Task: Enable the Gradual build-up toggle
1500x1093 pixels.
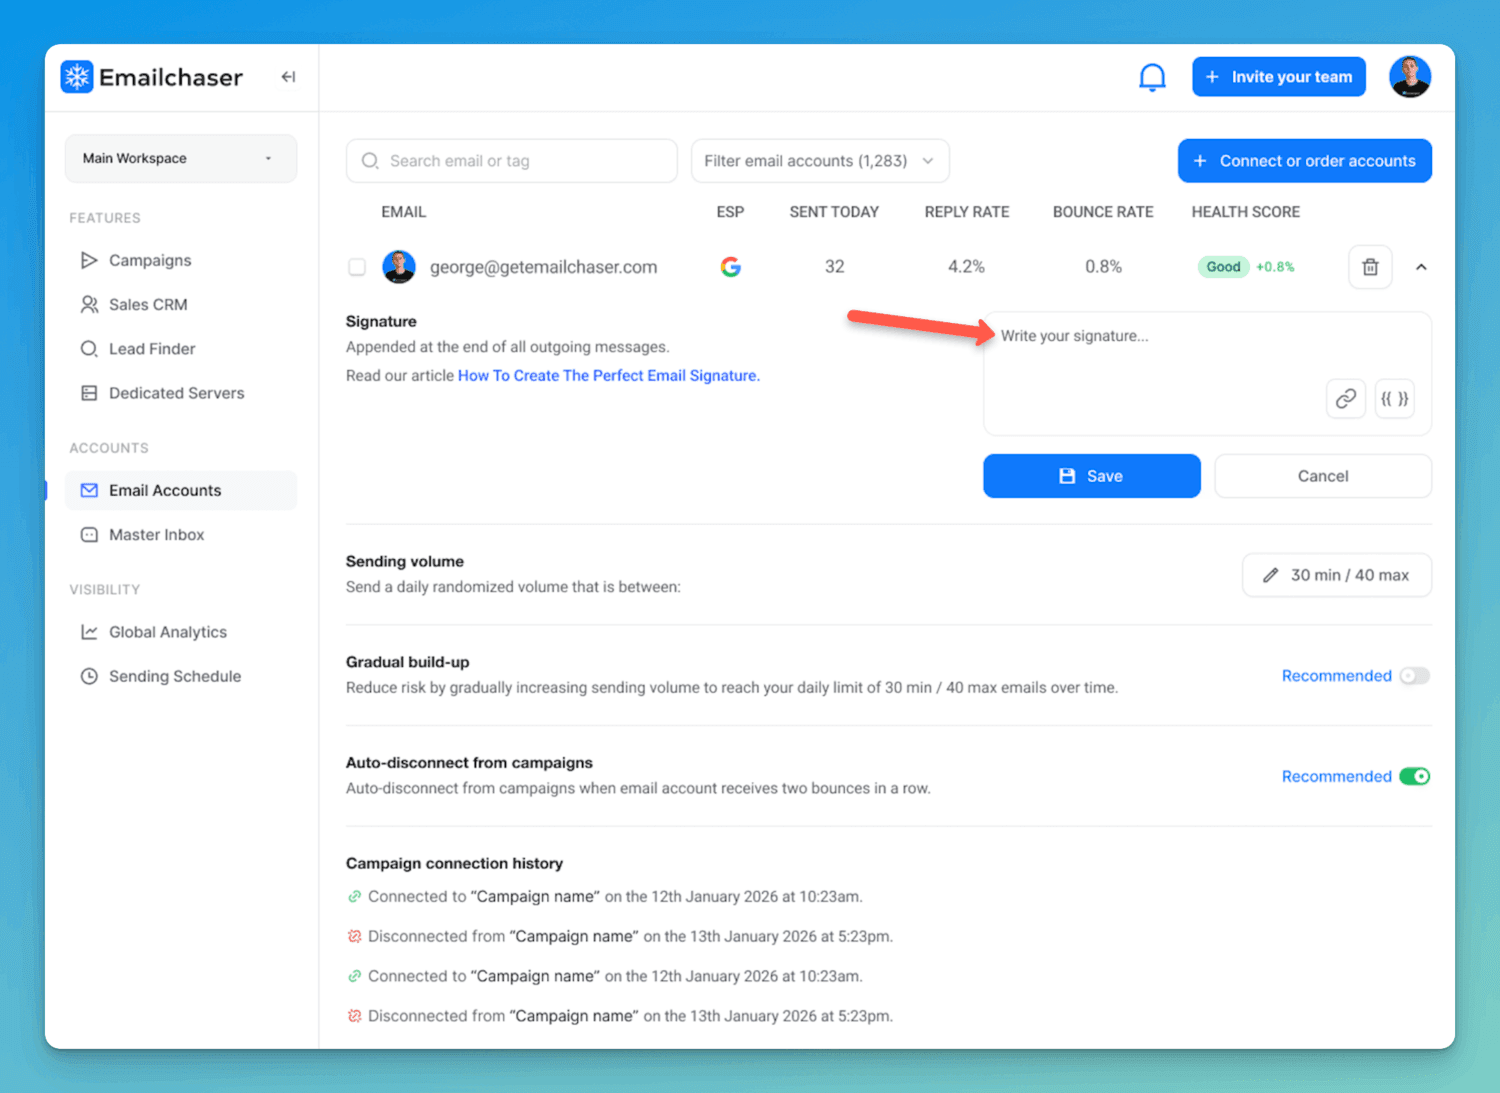Action: pos(1414,676)
